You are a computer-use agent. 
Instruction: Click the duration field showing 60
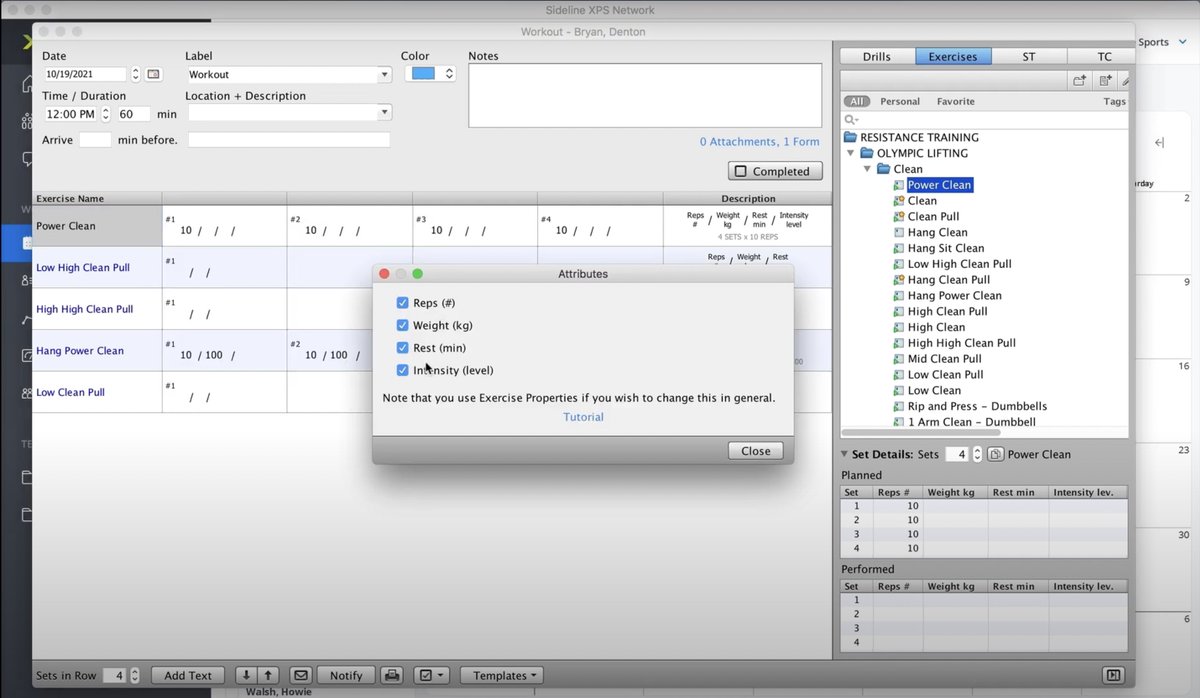click(x=134, y=114)
